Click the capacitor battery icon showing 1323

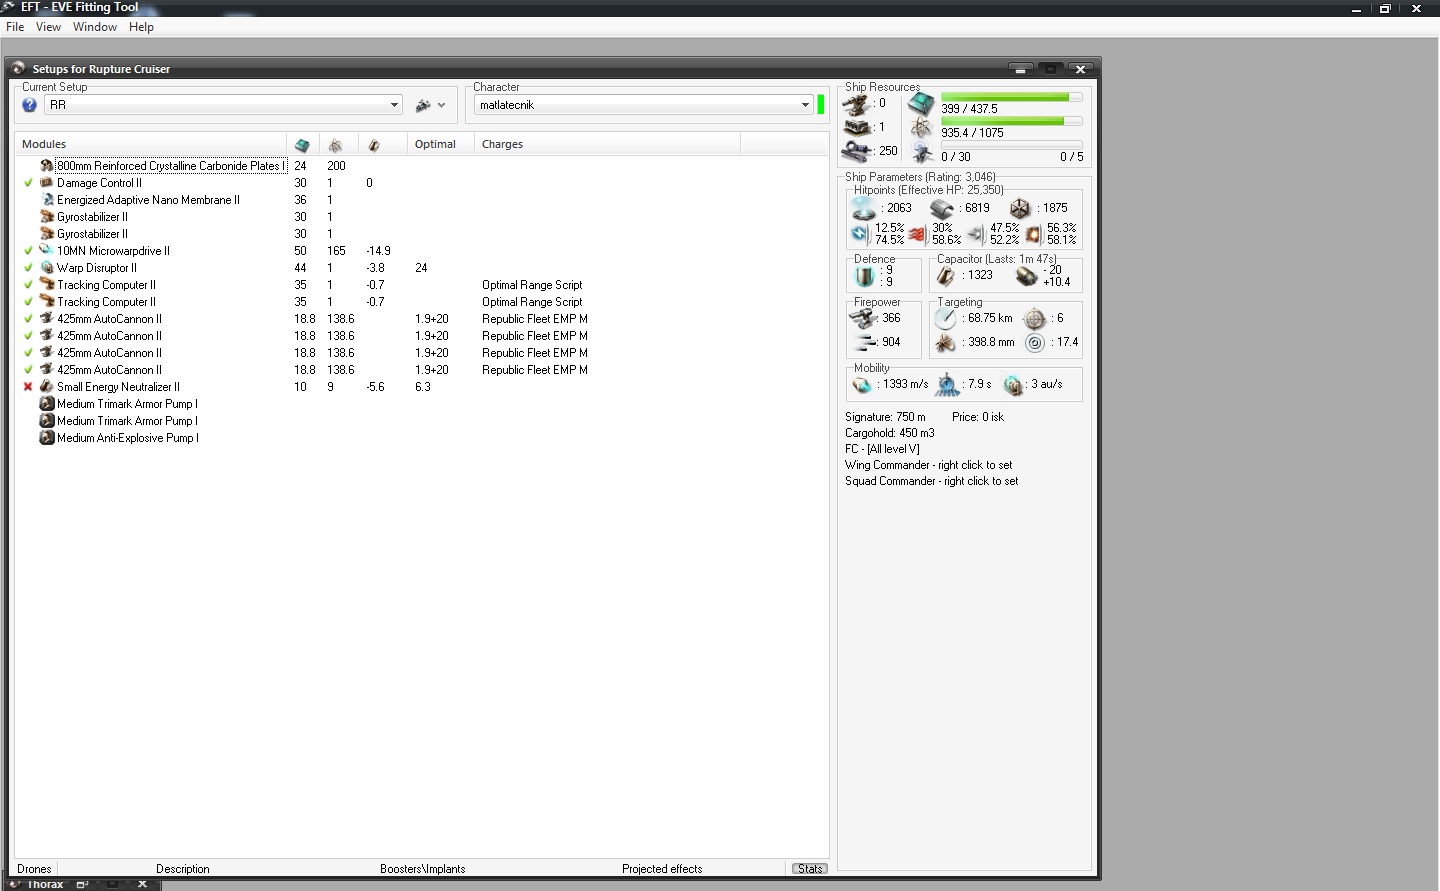(946, 275)
